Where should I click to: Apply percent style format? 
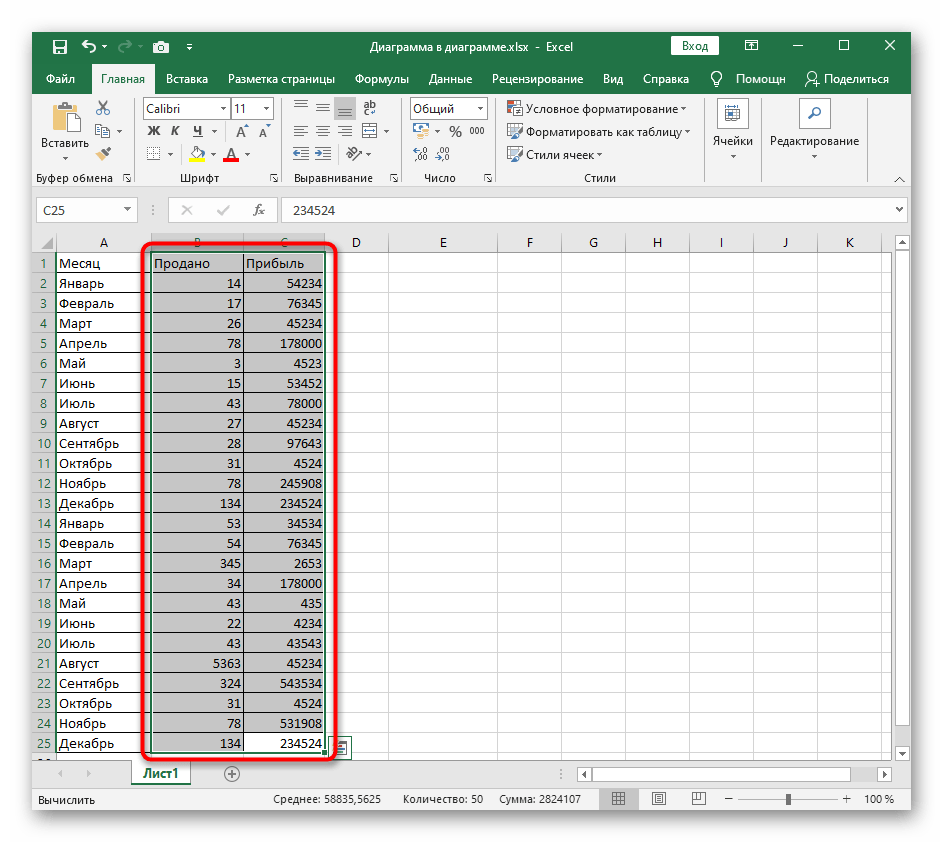pos(455,131)
